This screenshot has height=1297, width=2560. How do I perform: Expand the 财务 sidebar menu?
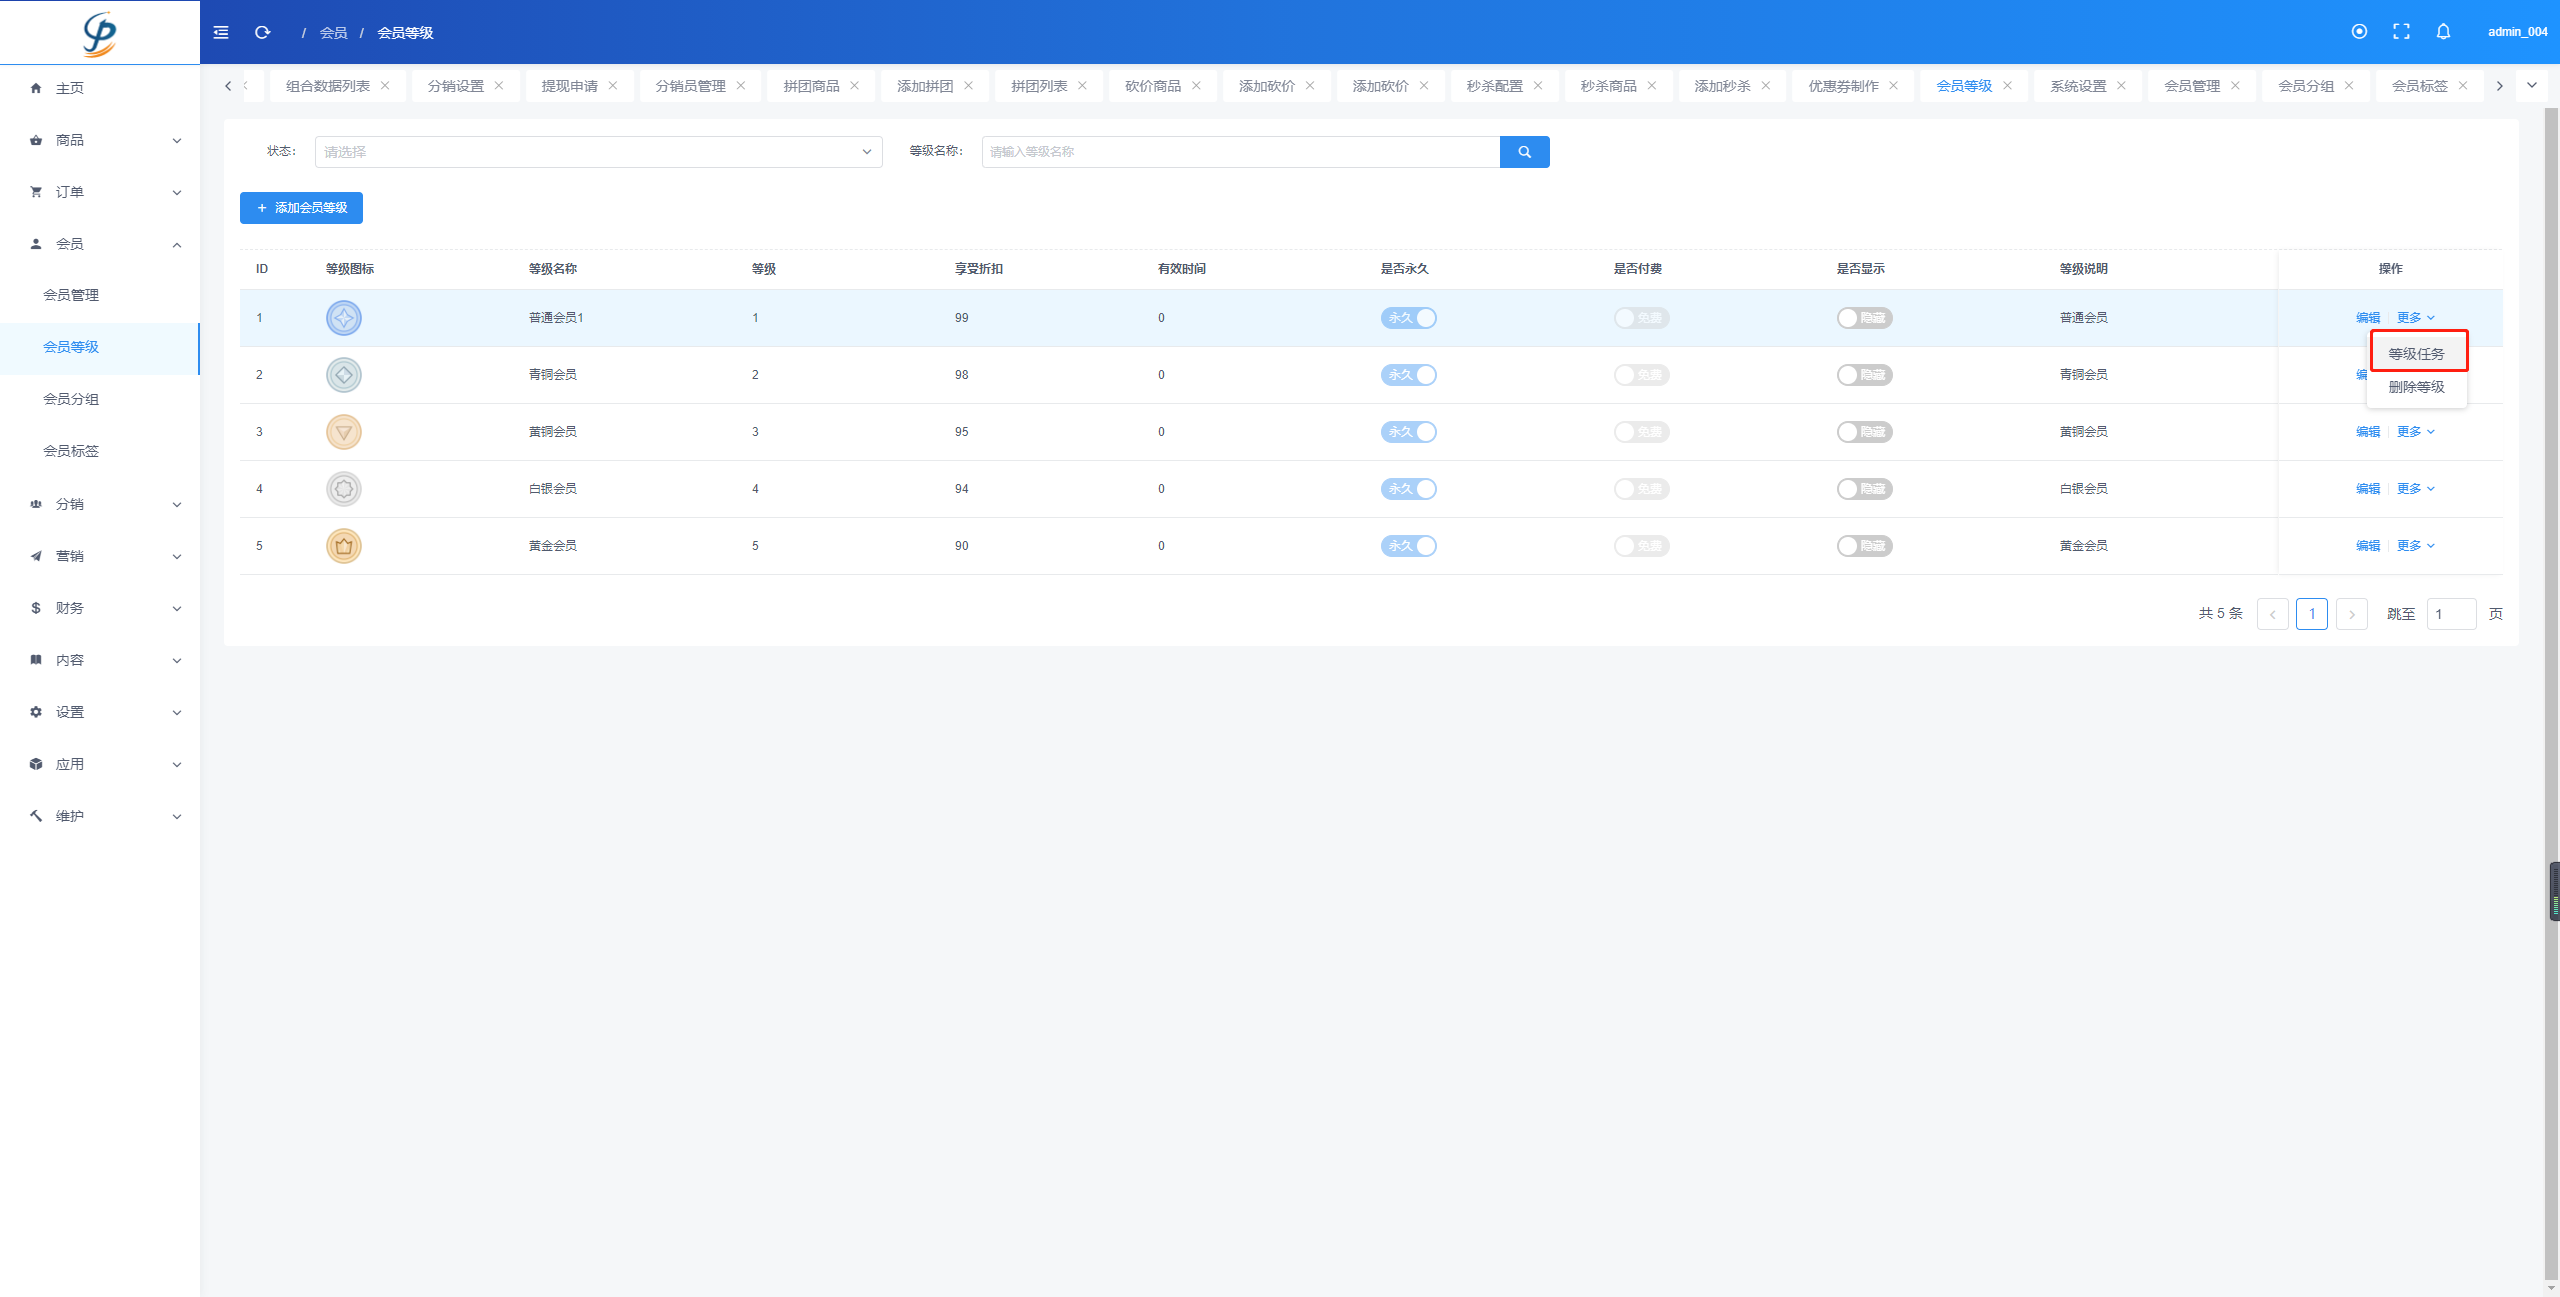pos(100,608)
